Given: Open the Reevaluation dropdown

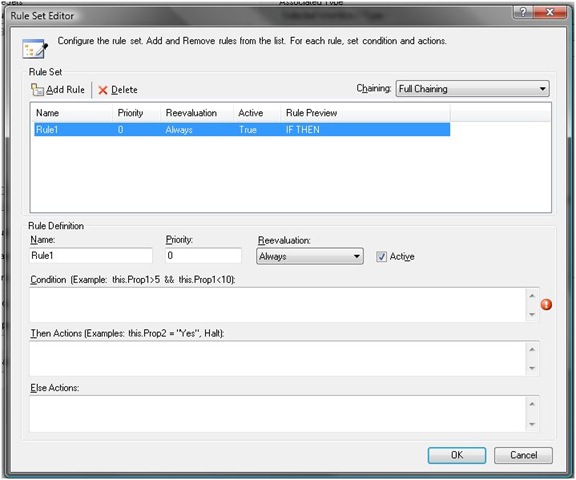Looking at the screenshot, I should pos(310,256).
